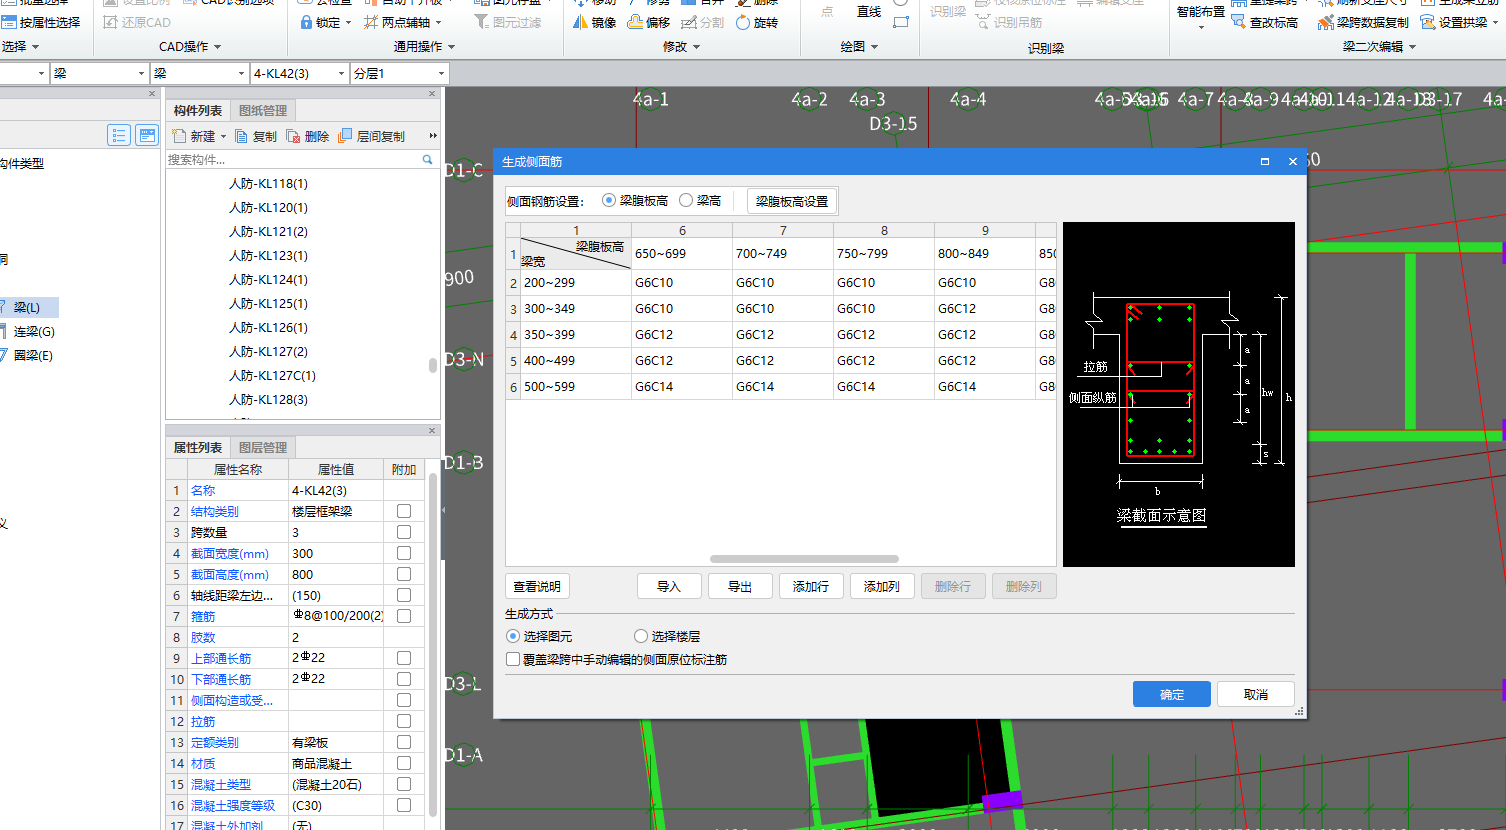The width and height of the screenshot is (1506, 830).
Task: Expand component toolbar overflow arrows
Action: point(433,136)
